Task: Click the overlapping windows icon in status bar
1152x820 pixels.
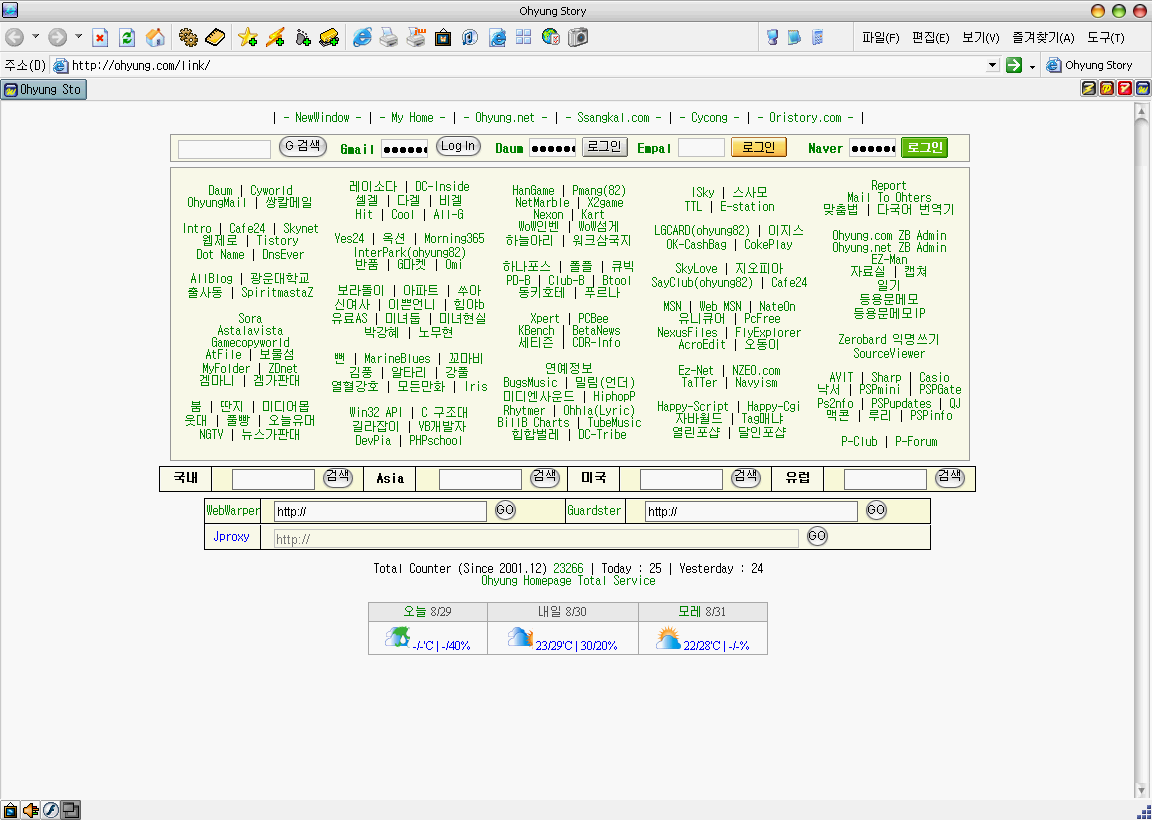Action: [71, 810]
